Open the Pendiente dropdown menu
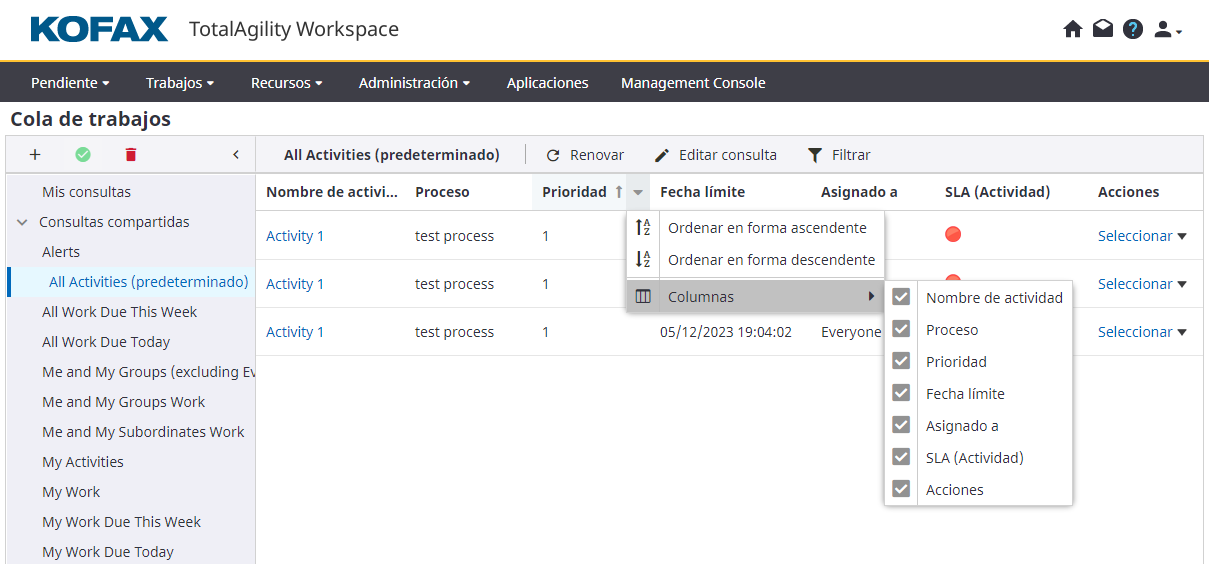1209x564 pixels. pos(70,83)
